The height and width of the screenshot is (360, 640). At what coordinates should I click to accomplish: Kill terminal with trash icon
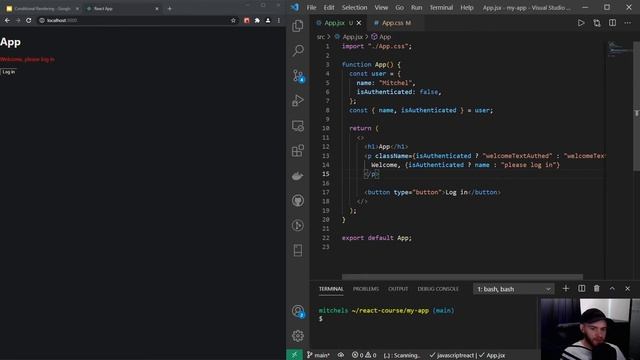[597, 289]
